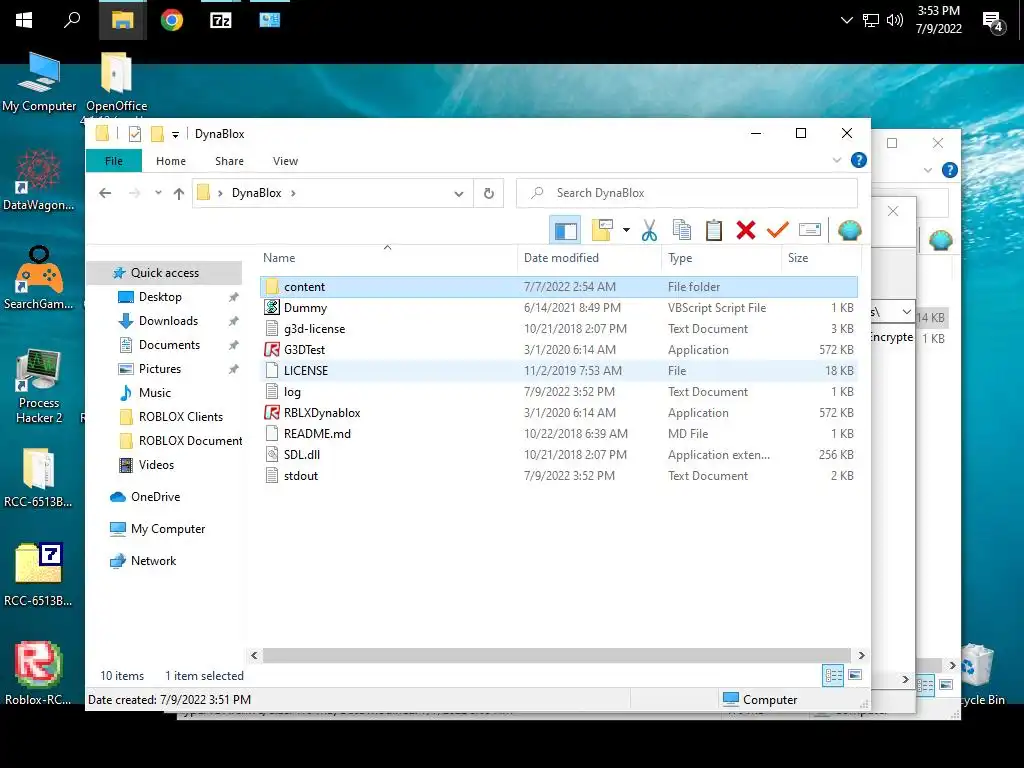Open the recent locations dropdown
The image size is (1024, 768).
(158, 193)
